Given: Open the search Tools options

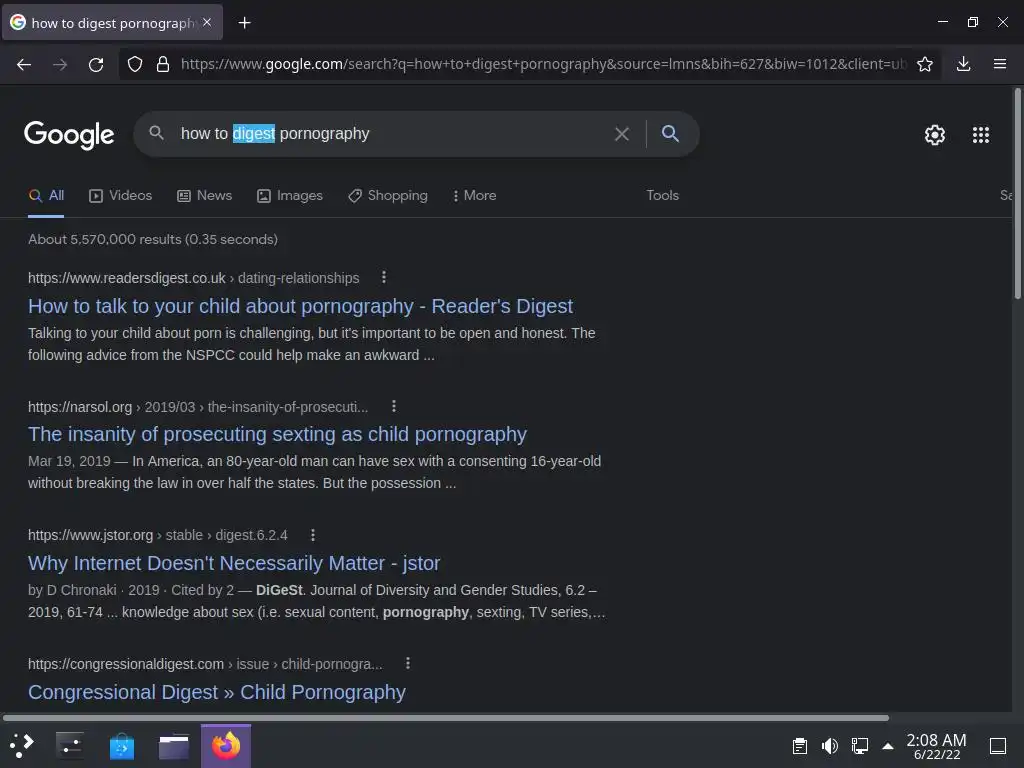Looking at the screenshot, I should [x=662, y=195].
